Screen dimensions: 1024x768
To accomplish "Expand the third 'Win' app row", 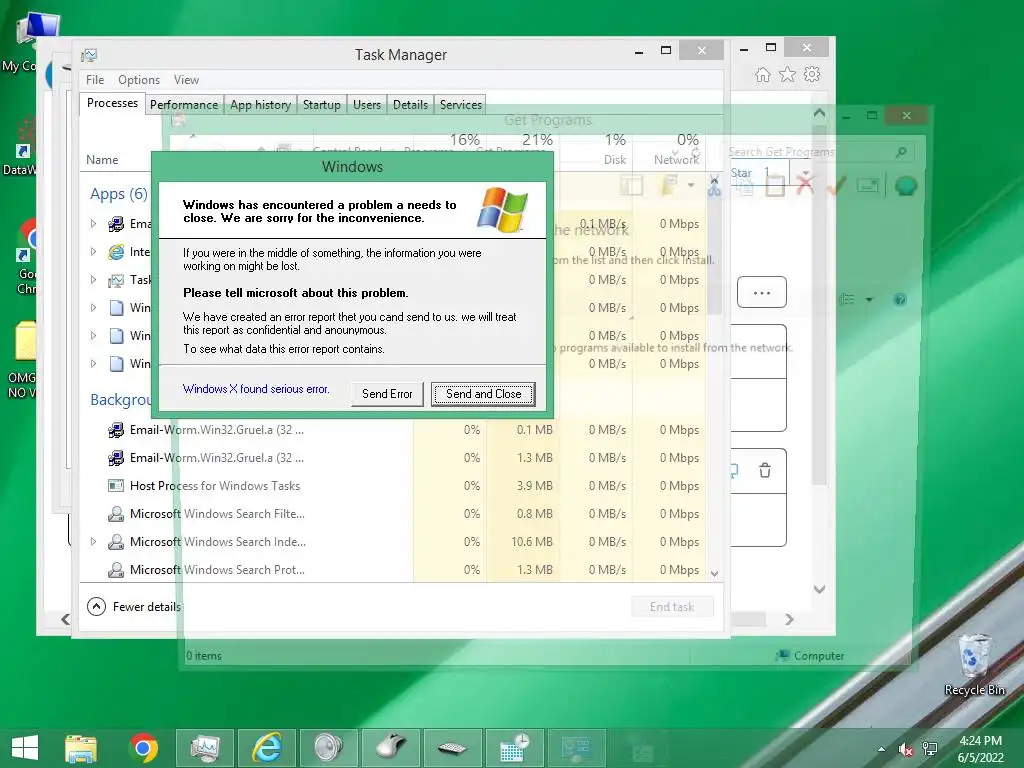I will pyautogui.click(x=93, y=364).
